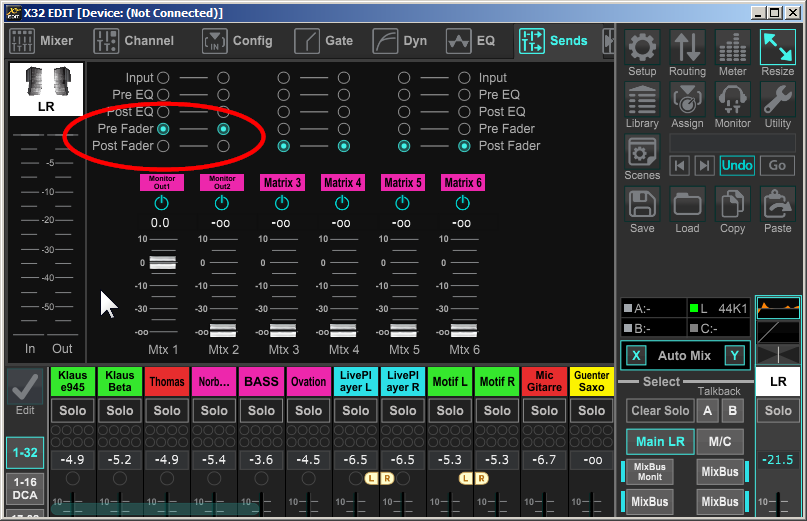Click the Mtx 2 send fader handle
807x521 pixels.
(223, 331)
